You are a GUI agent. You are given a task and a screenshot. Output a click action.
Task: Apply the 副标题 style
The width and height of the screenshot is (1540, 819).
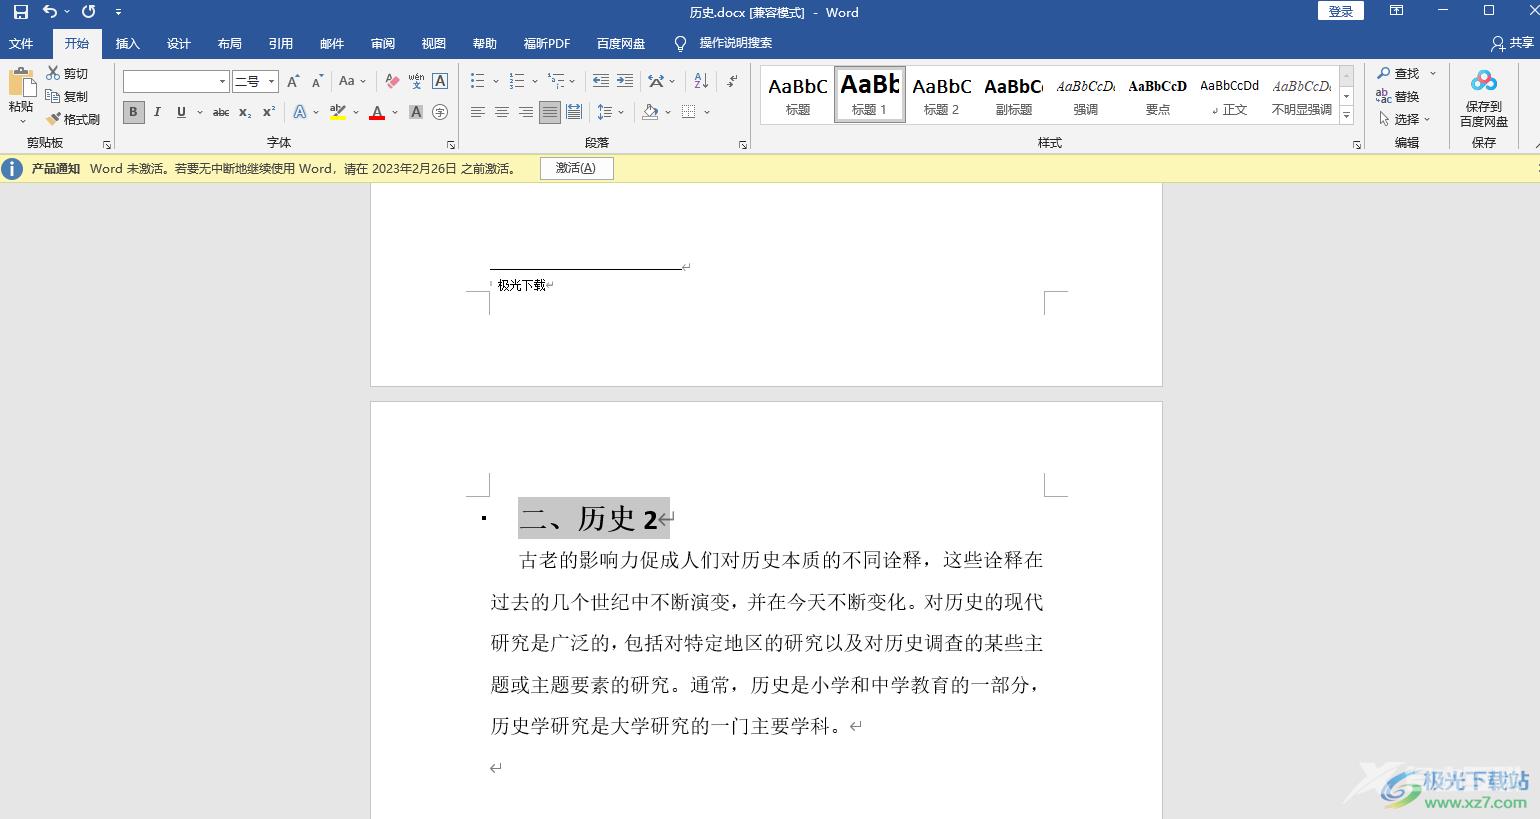tap(1013, 95)
